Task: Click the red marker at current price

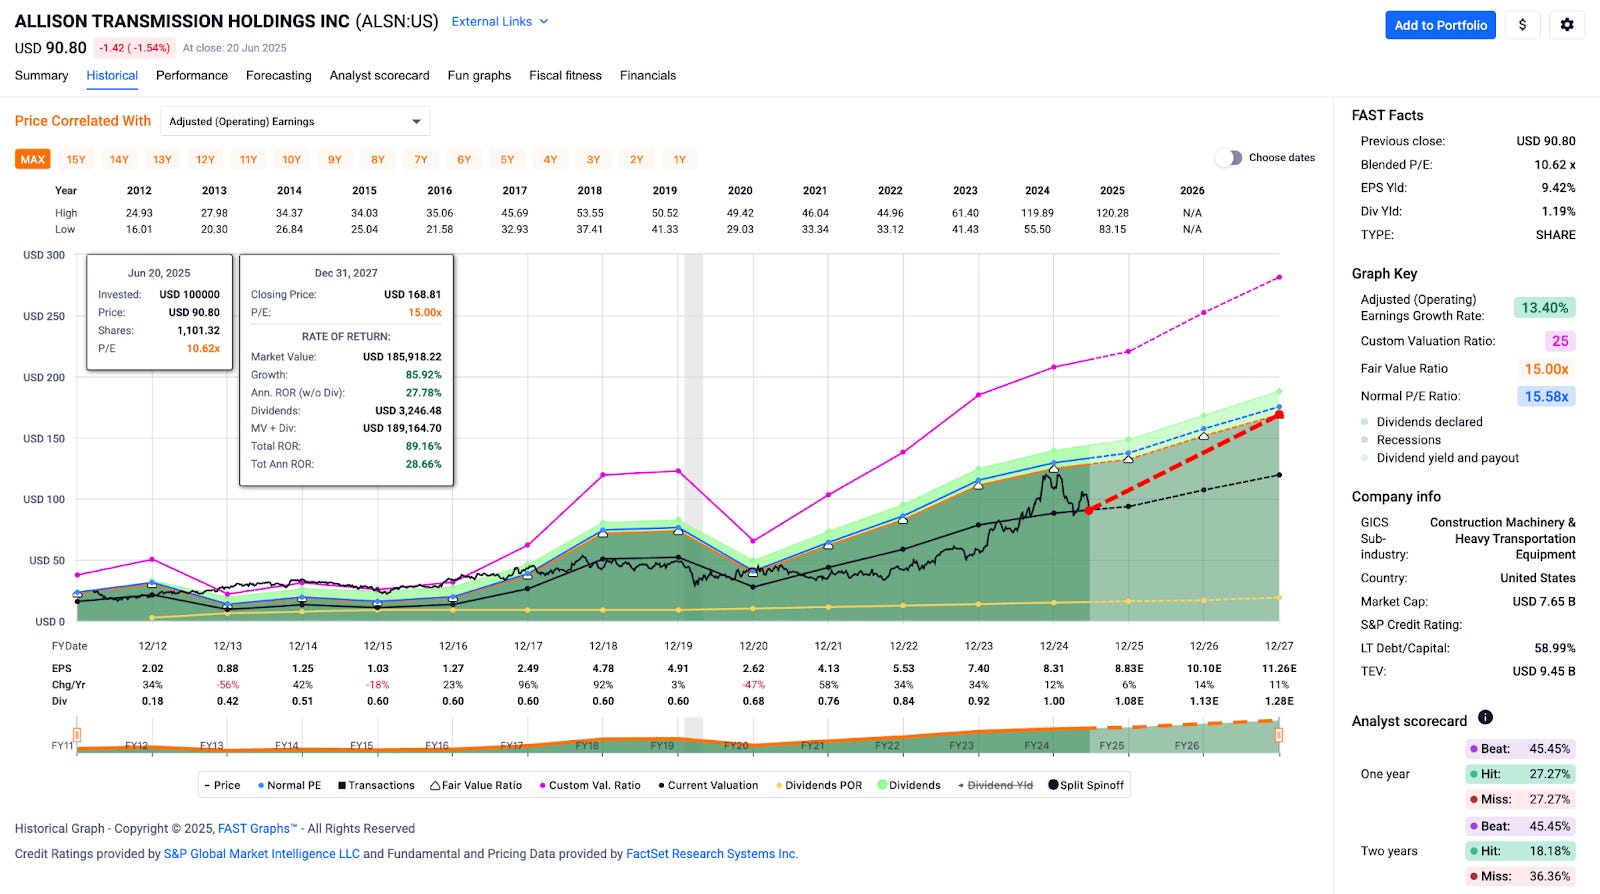Action: point(1089,510)
